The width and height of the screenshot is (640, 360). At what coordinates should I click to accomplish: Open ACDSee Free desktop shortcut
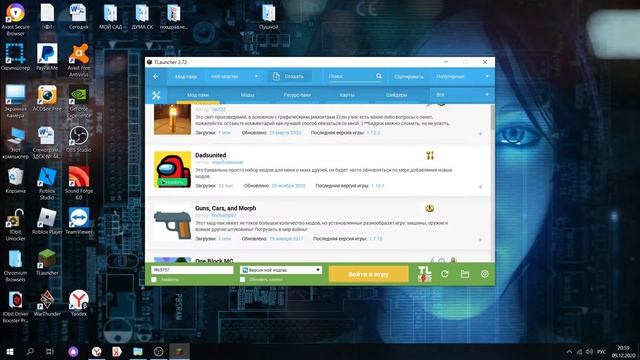pos(47,98)
